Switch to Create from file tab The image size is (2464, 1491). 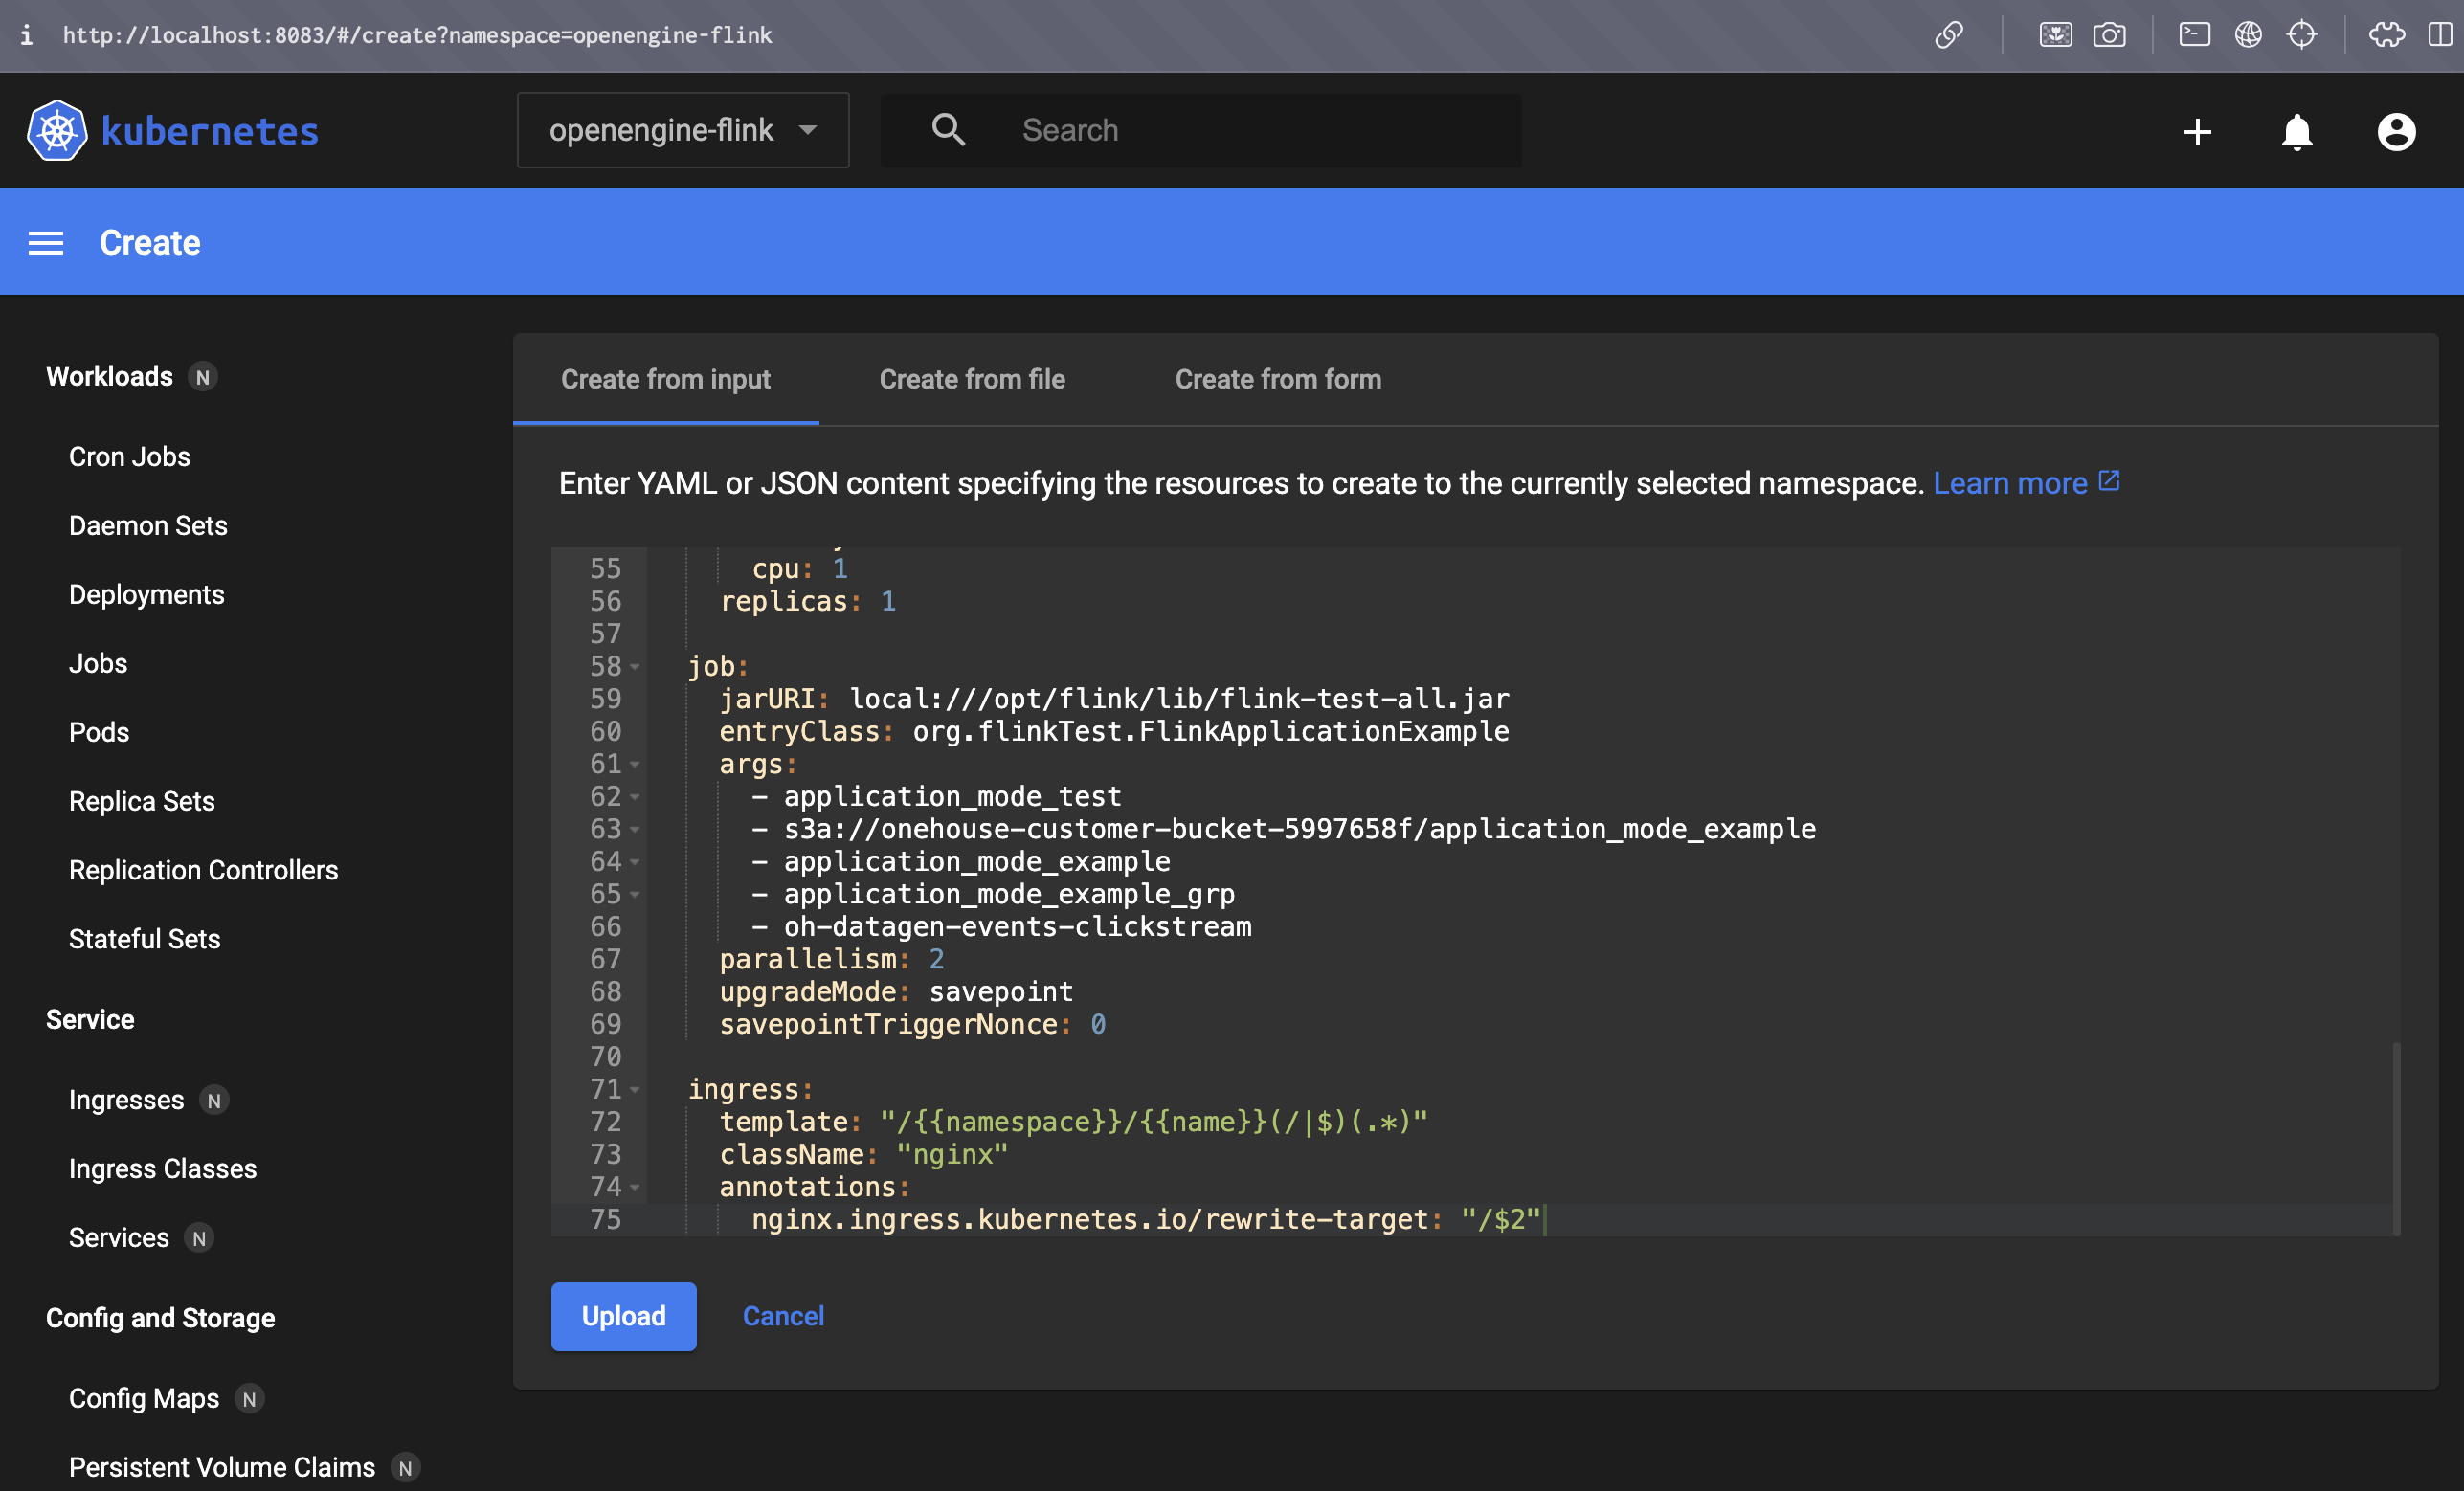coord(972,380)
